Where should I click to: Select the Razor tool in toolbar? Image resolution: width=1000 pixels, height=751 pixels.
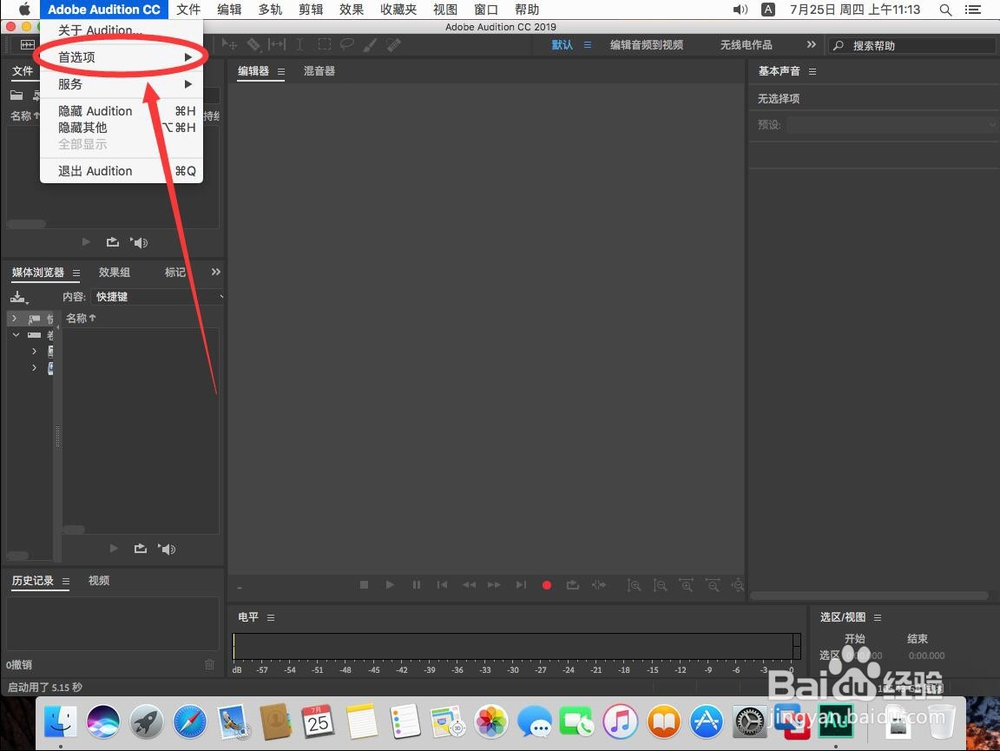click(254, 44)
